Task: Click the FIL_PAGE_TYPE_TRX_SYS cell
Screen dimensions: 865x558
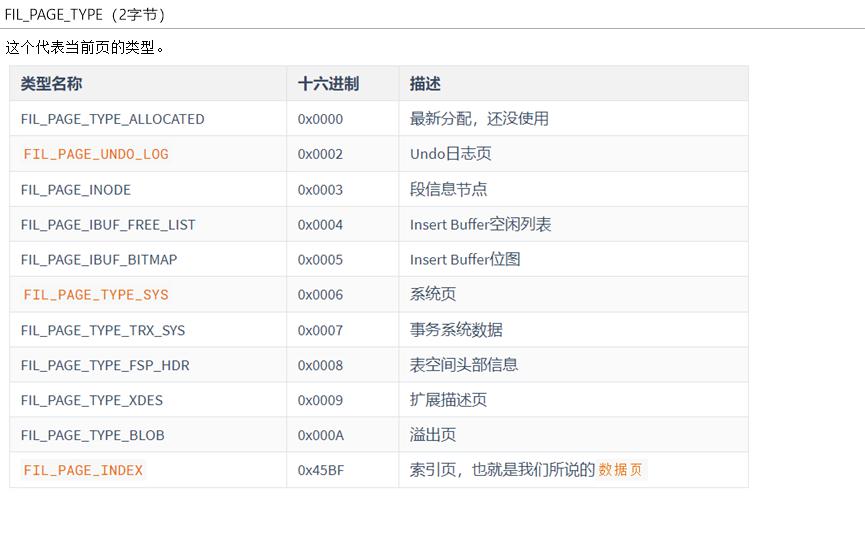Action: pyautogui.click(x=103, y=330)
